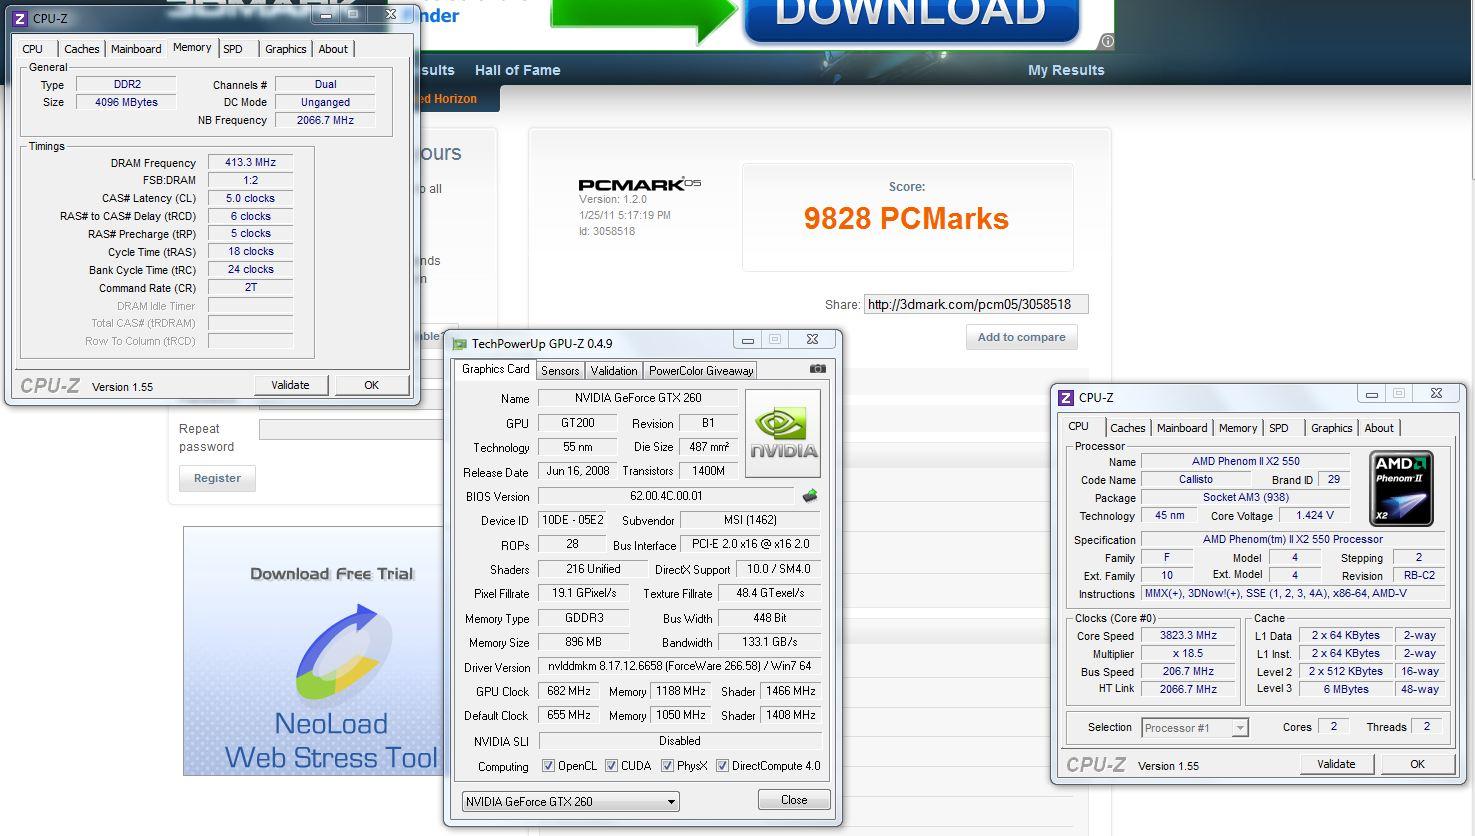Click the Core Speed value 3823.3 MHz

click(x=1188, y=636)
